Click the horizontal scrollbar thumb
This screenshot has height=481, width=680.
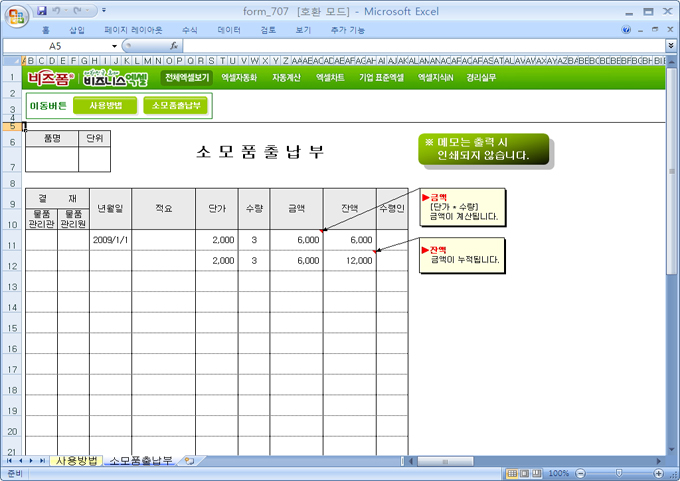coord(445,461)
